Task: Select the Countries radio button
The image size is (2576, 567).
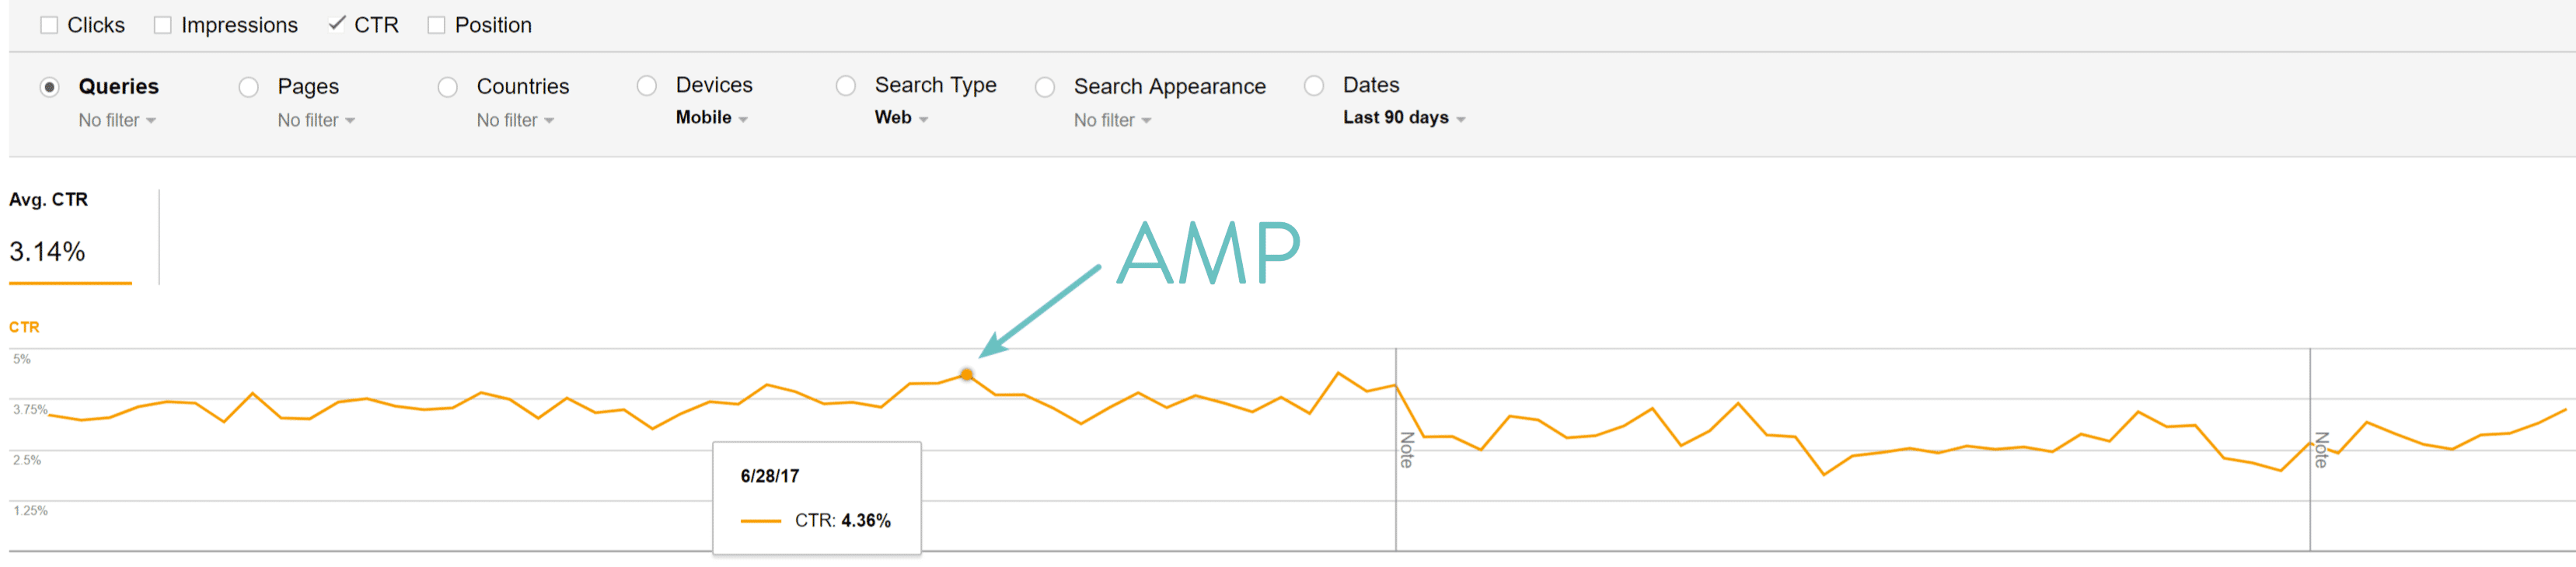Action: [447, 87]
